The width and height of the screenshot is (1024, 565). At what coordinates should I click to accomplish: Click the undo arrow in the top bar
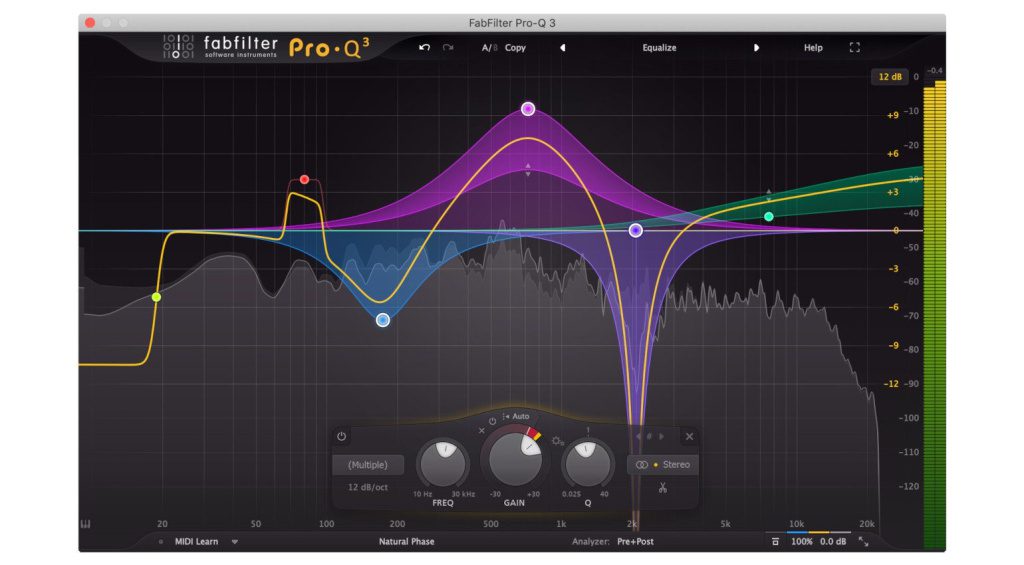coord(425,47)
